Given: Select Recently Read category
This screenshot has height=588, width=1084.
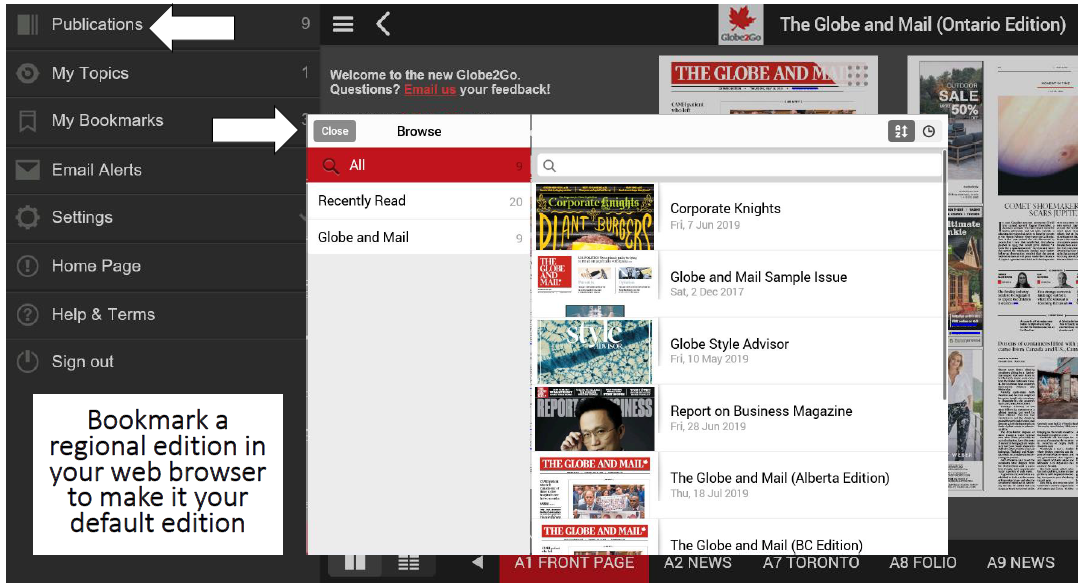Looking at the screenshot, I should [x=362, y=201].
